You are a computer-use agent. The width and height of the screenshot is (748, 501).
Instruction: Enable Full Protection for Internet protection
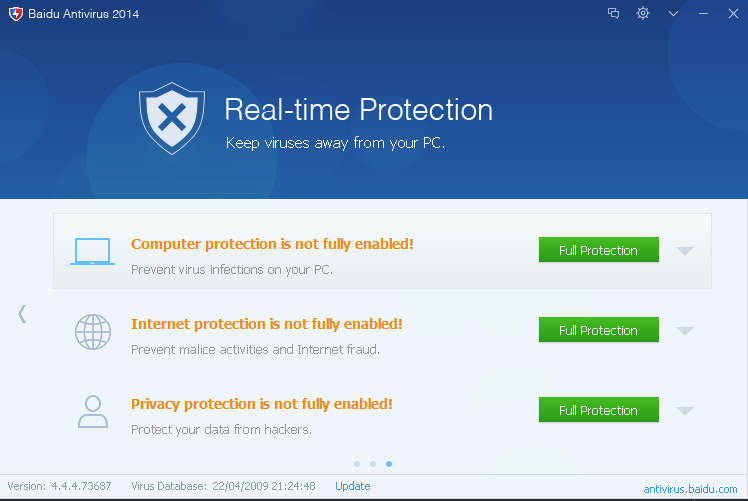point(598,330)
